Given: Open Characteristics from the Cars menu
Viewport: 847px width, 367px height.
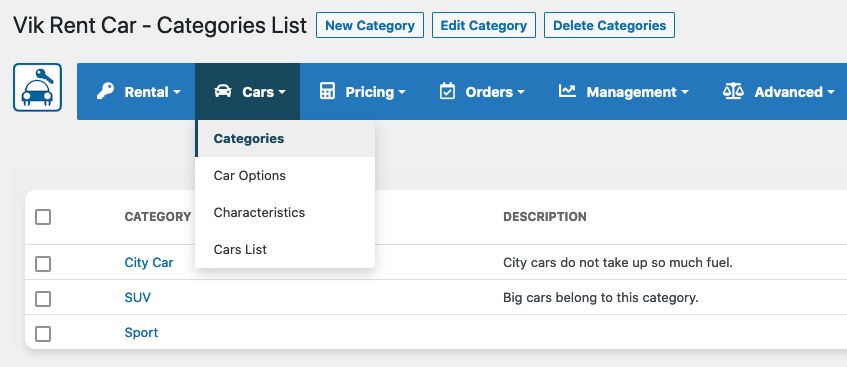Looking at the screenshot, I should tap(285, 212).
